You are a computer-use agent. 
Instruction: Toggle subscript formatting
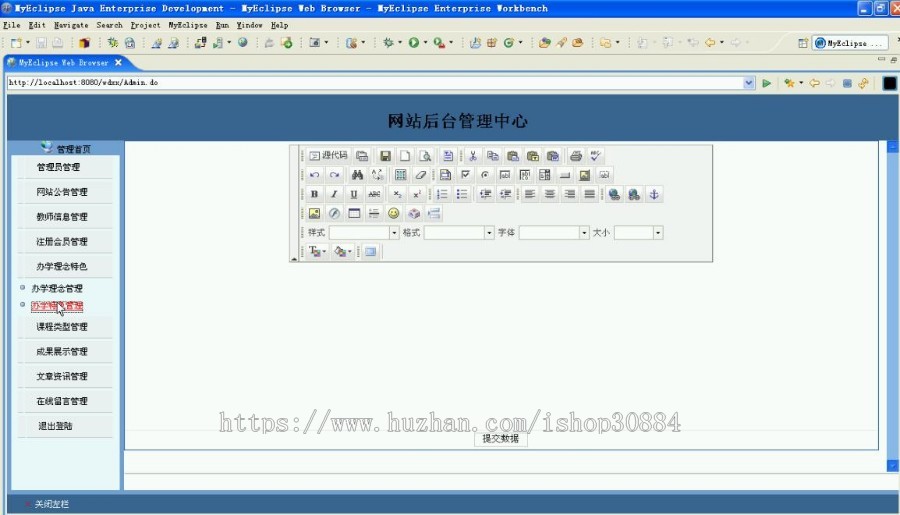click(x=397, y=194)
